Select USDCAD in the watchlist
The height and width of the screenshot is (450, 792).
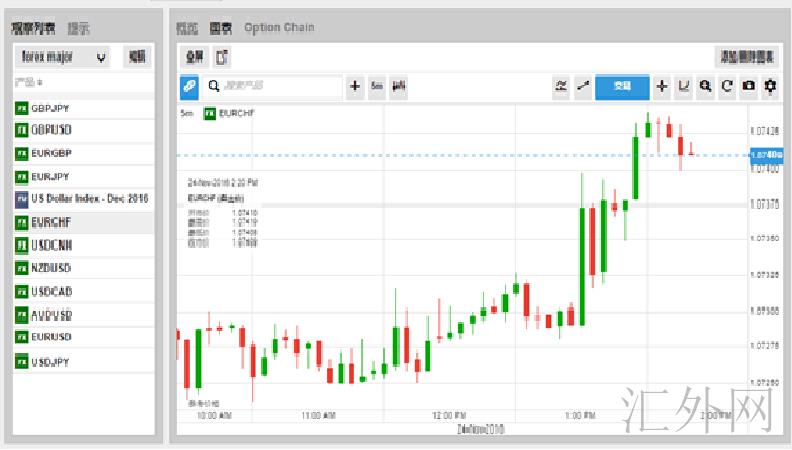84,292
